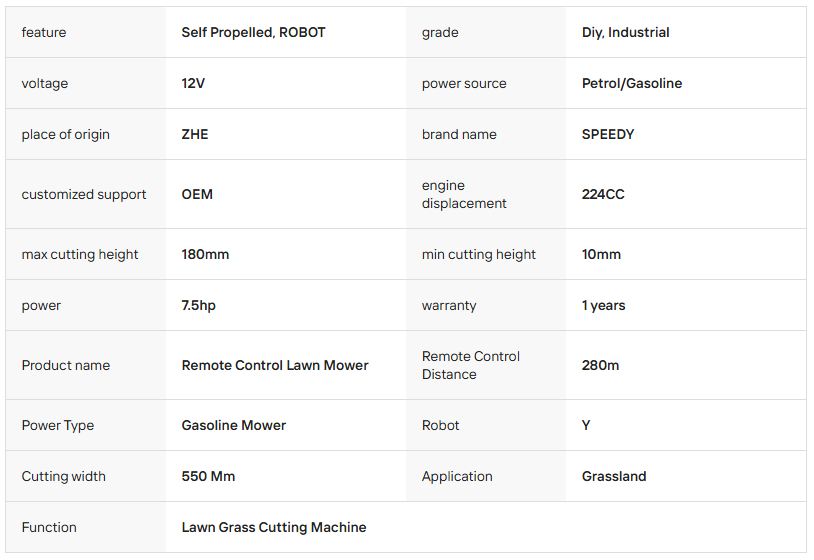Select the 'Petrol/Gasoline' power source value

[631, 83]
